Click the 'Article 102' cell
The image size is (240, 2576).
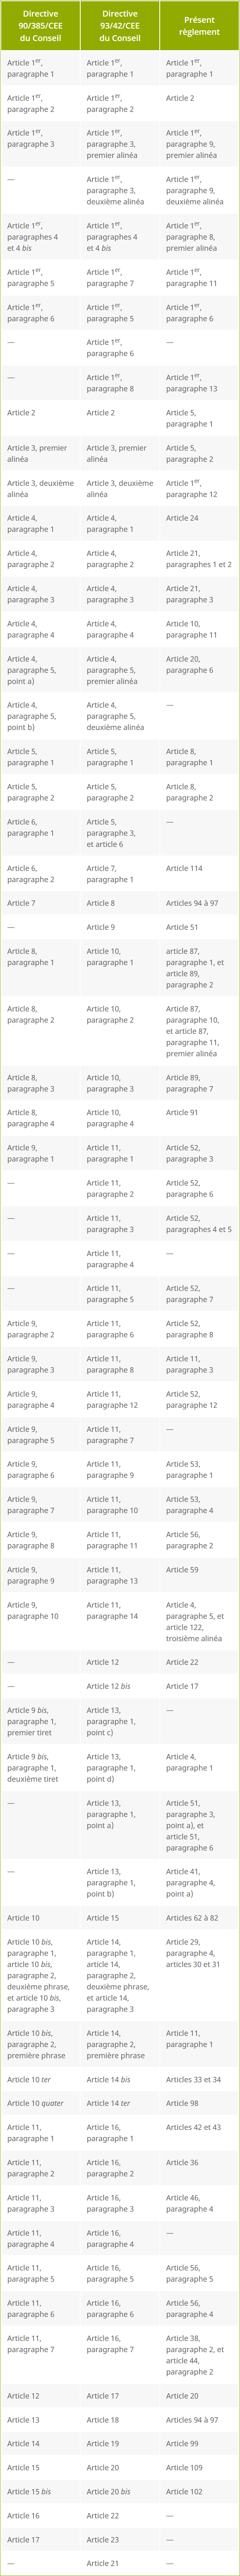coord(199,2491)
